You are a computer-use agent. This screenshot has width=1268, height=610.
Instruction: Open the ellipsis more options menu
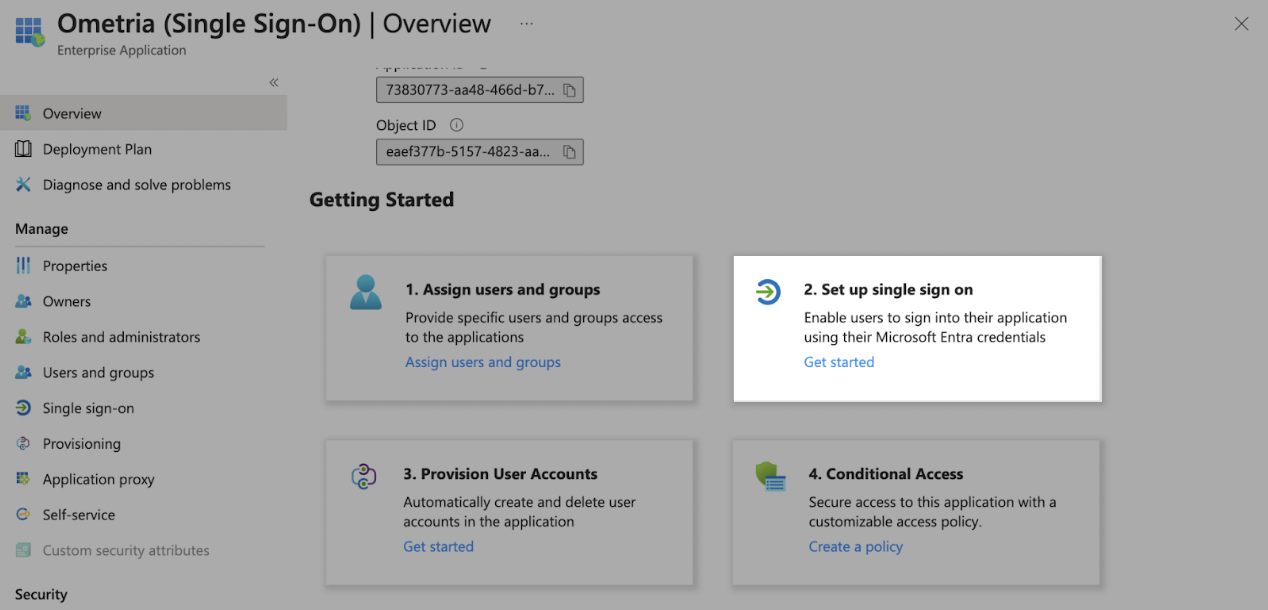point(526,23)
